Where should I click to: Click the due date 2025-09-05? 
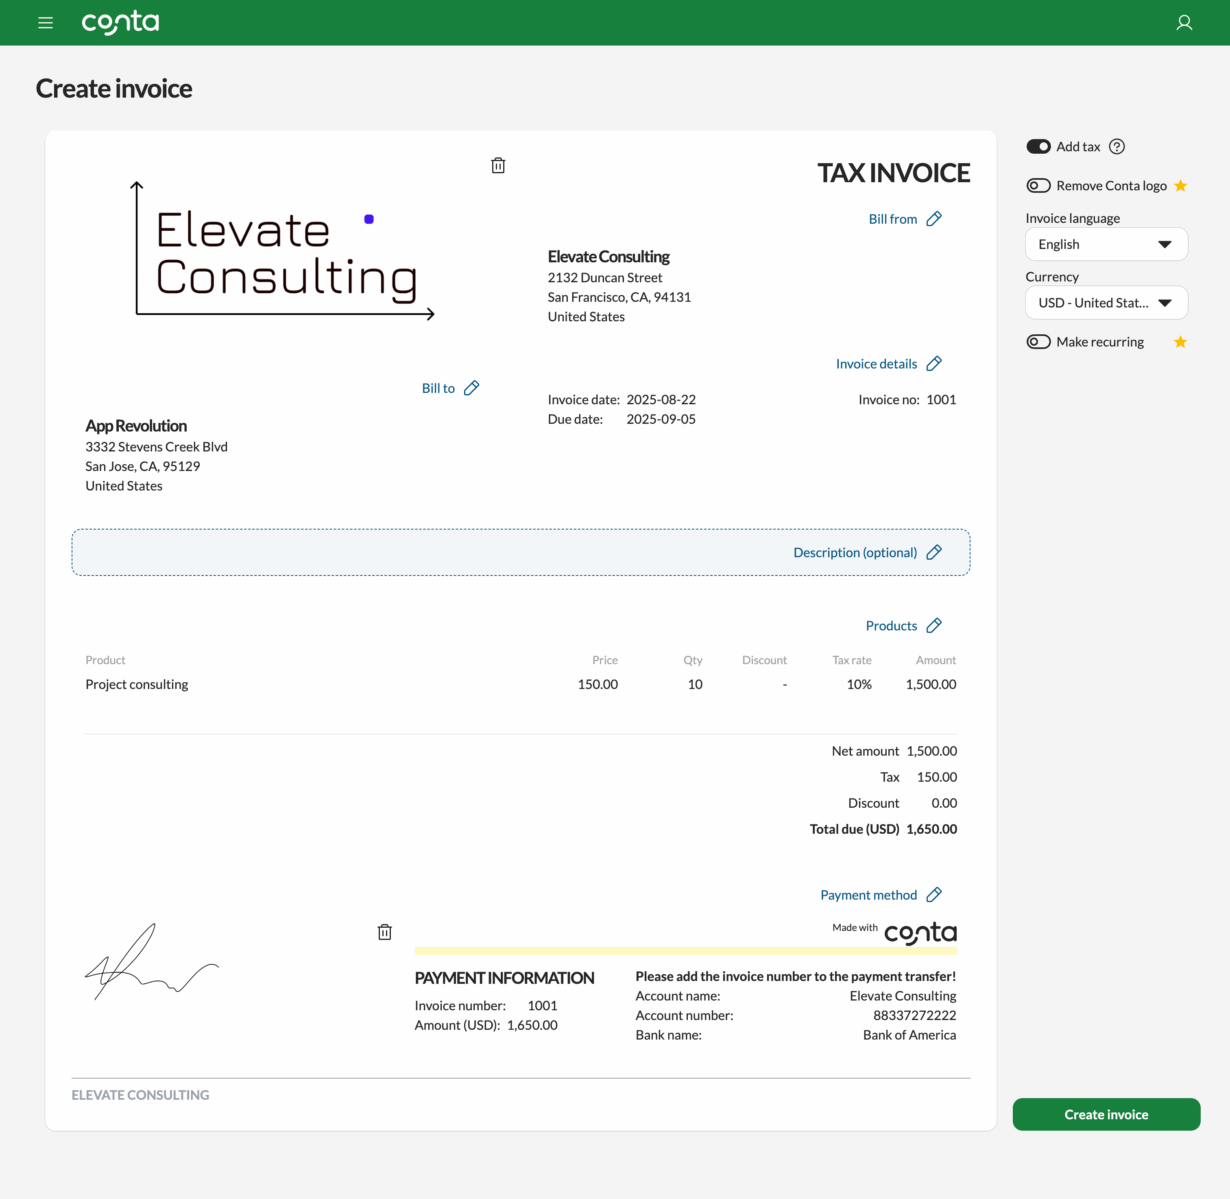(x=661, y=419)
